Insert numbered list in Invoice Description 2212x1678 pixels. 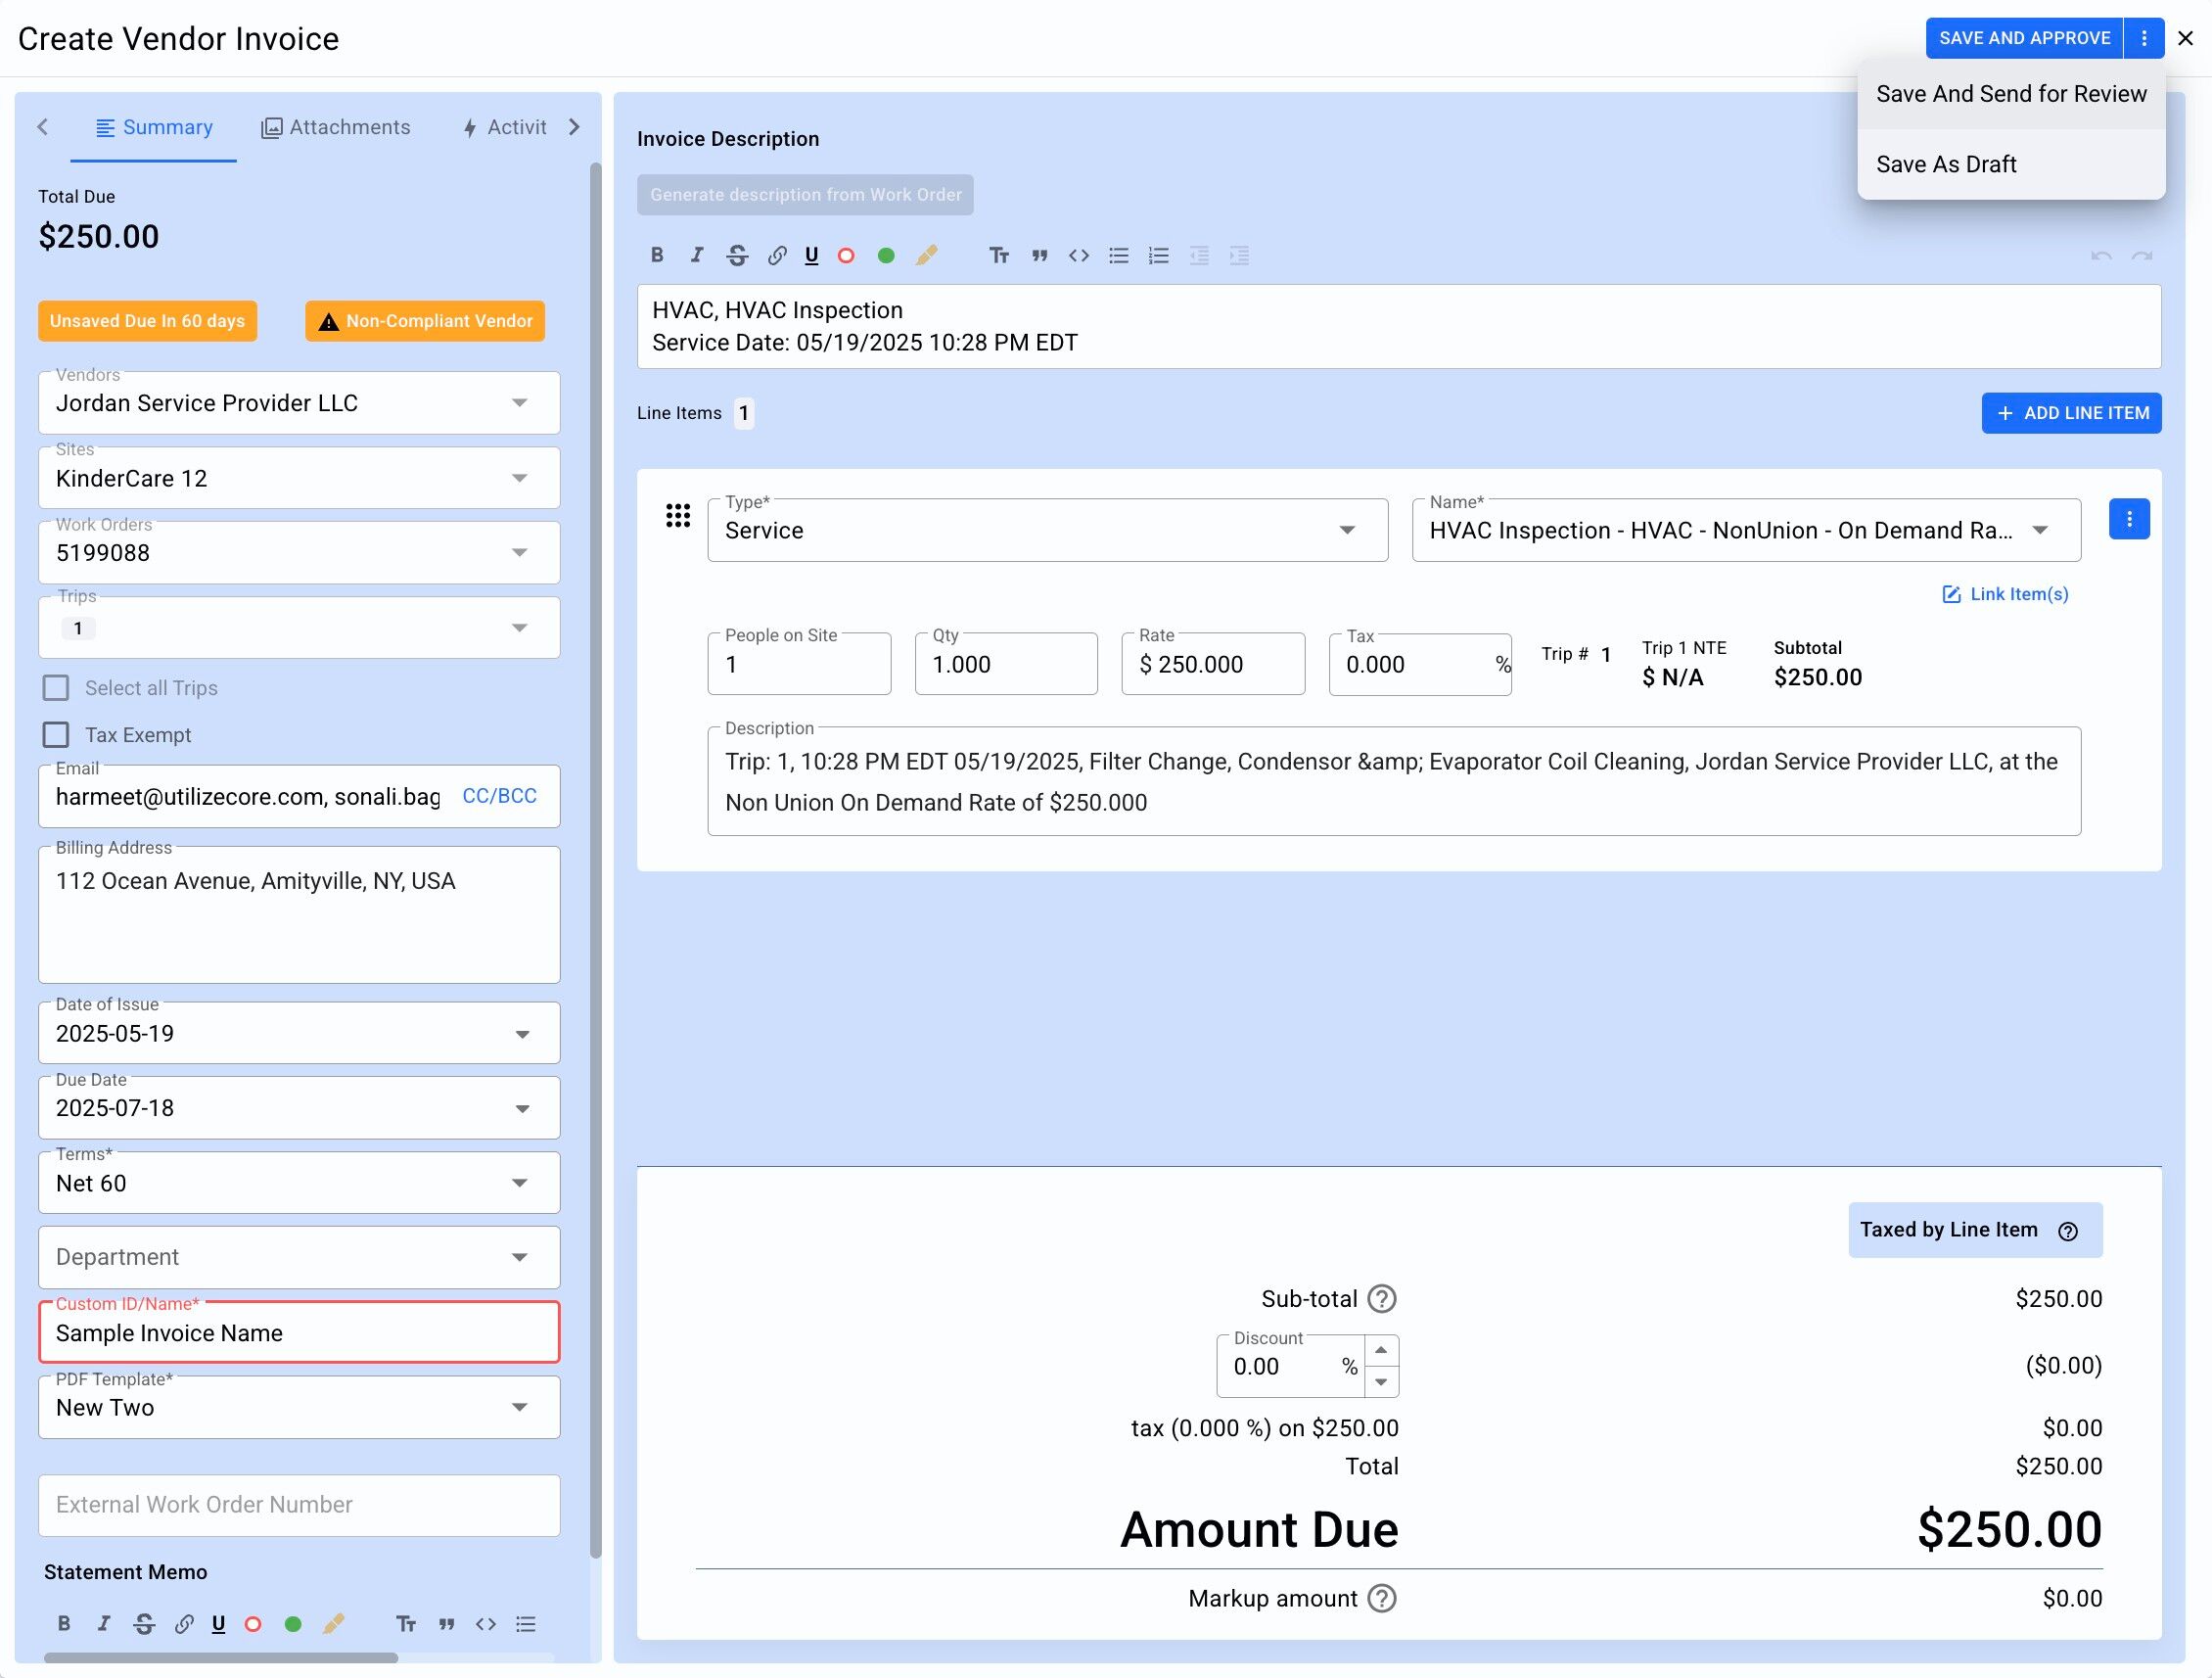[x=1158, y=255]
